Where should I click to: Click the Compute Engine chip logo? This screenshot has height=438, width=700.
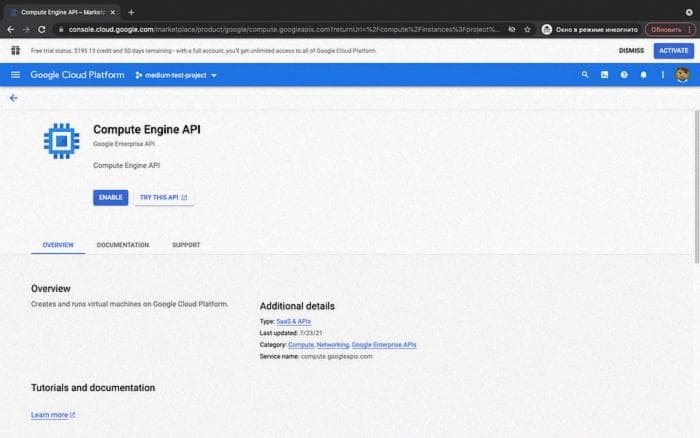[x=62, y=141]
